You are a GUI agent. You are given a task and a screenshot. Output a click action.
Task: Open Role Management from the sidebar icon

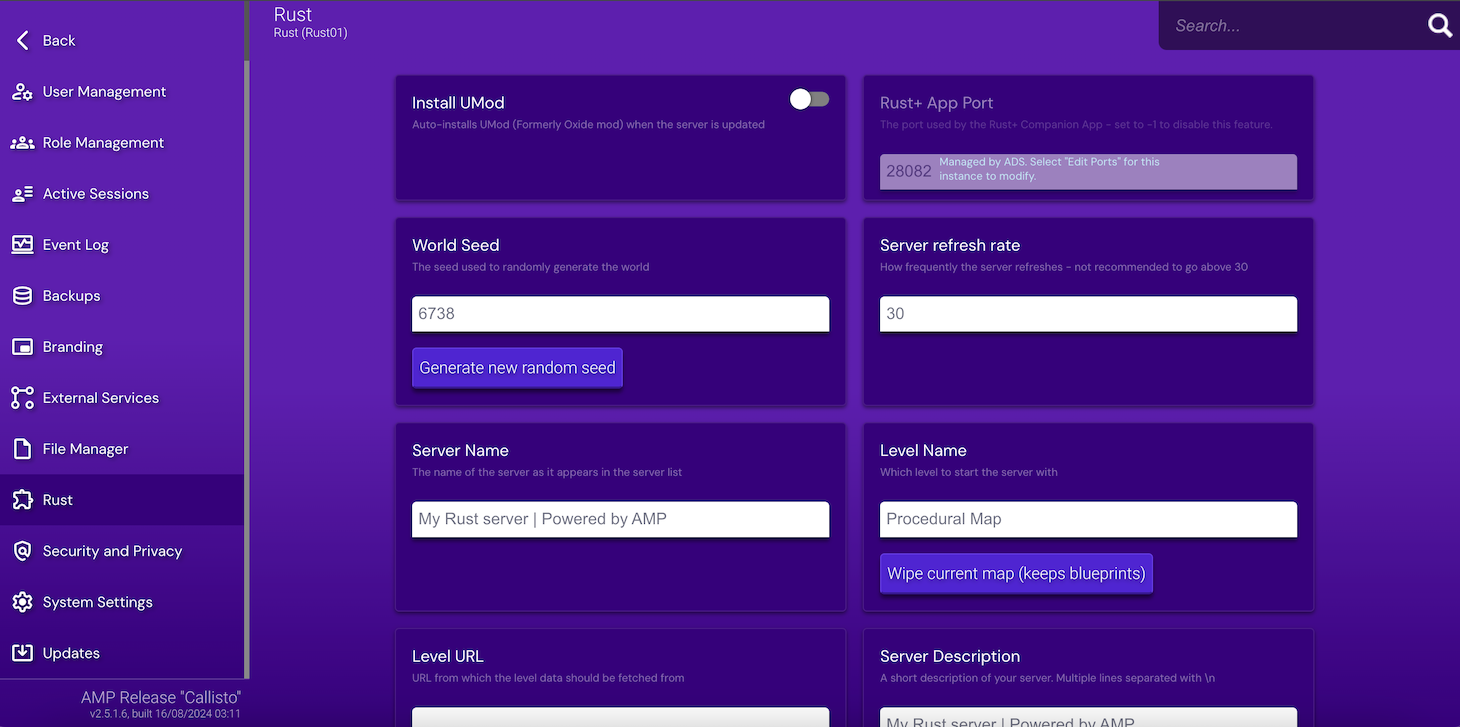[x=22, y=142]
